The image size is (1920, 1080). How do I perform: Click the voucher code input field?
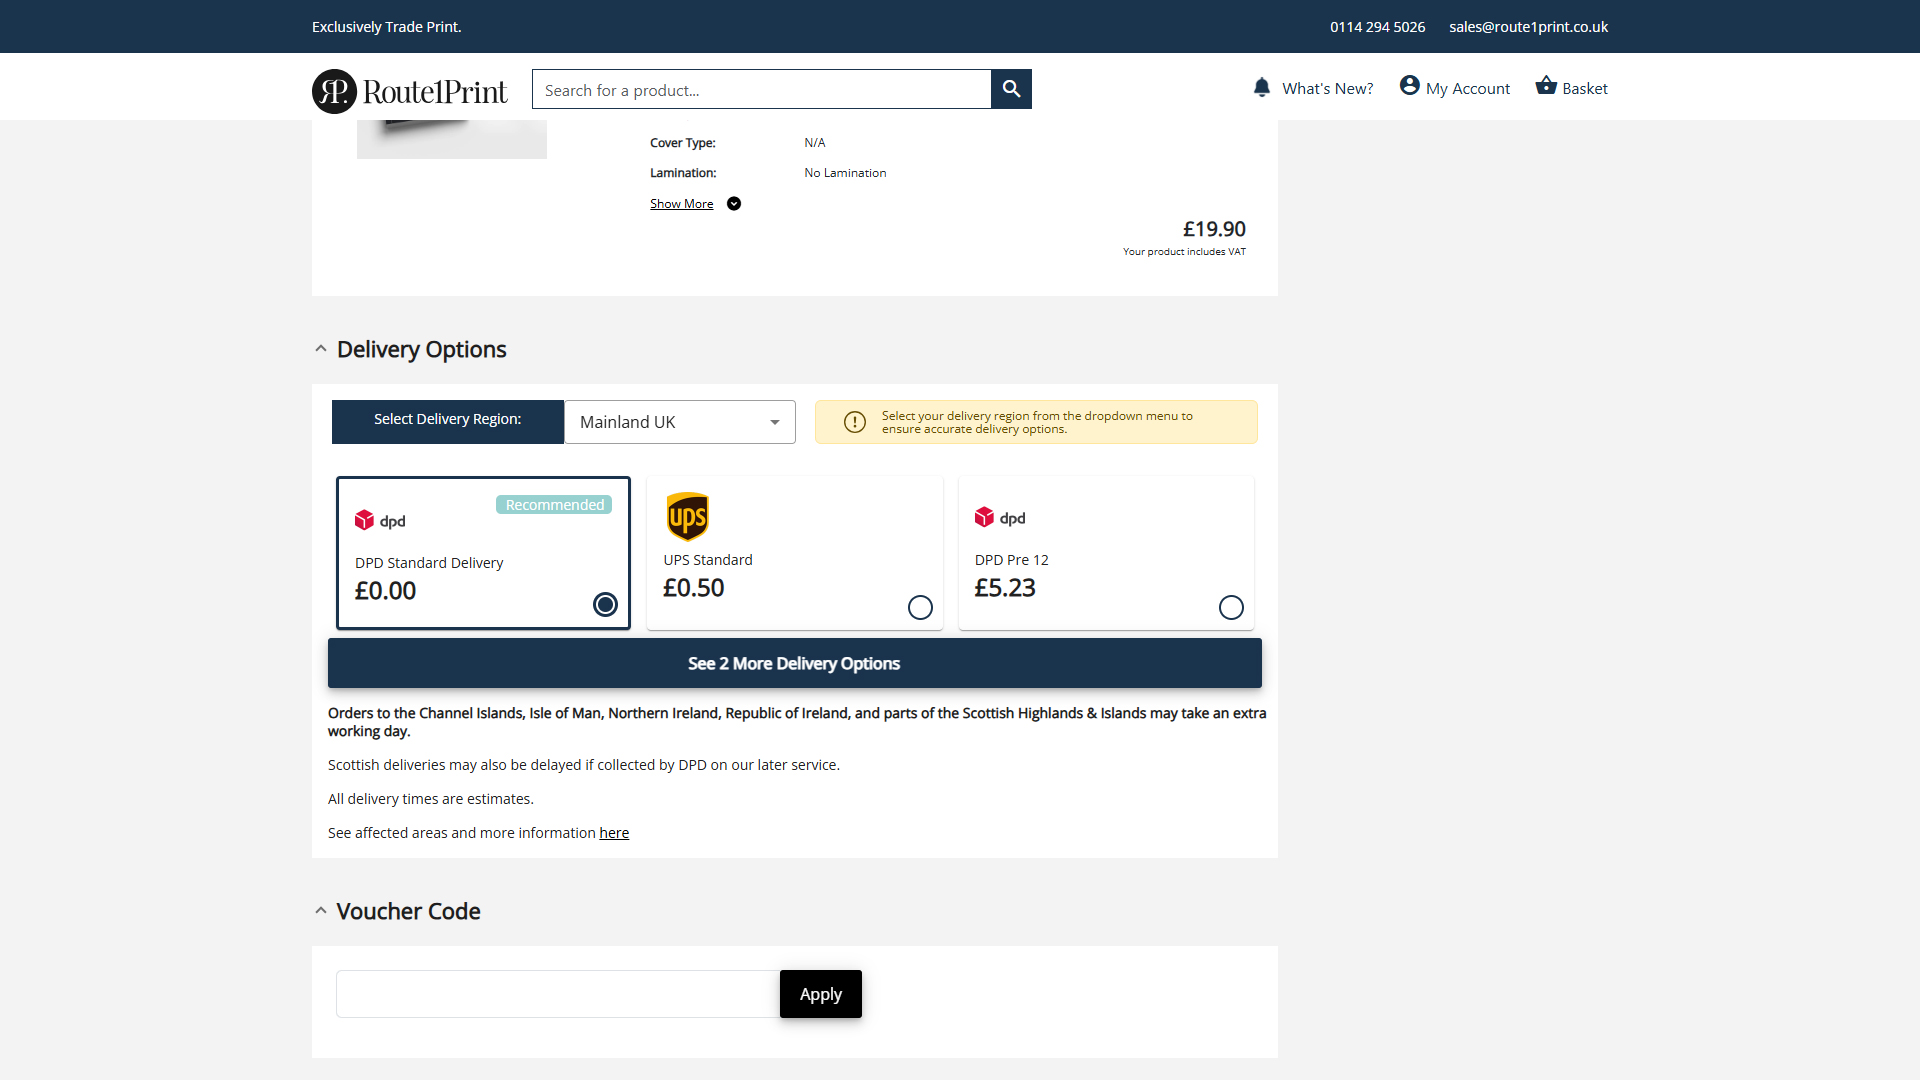[558, 994]
